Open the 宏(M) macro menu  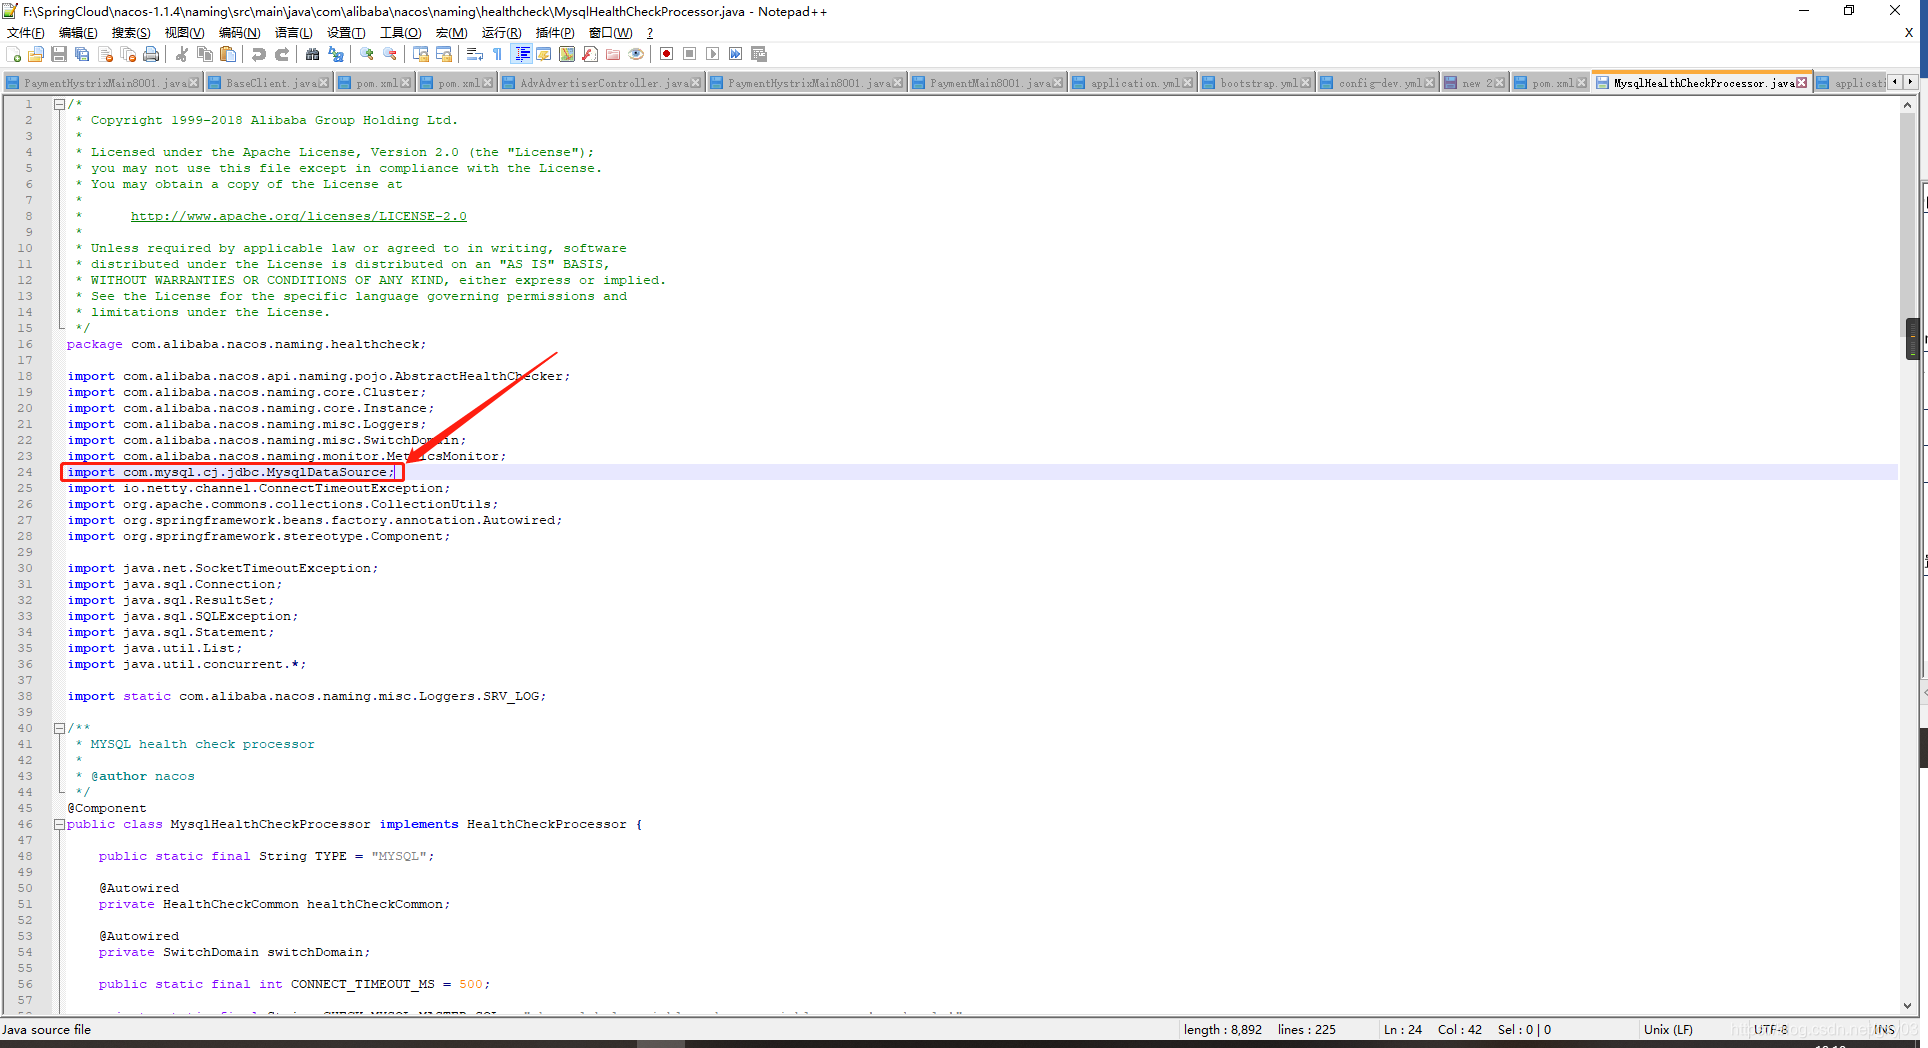coord(451,33)
